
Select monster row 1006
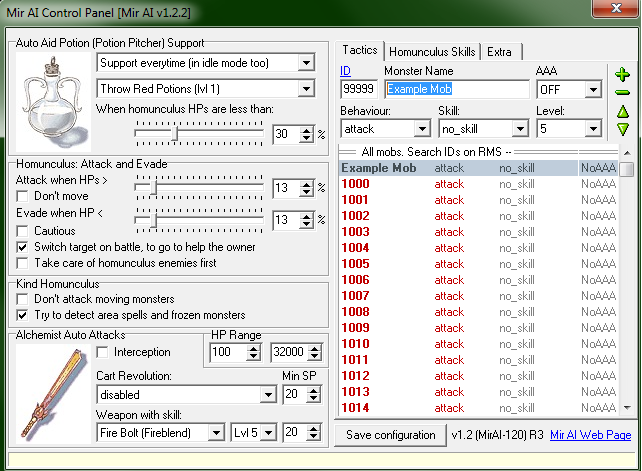(x=478, y=280)
